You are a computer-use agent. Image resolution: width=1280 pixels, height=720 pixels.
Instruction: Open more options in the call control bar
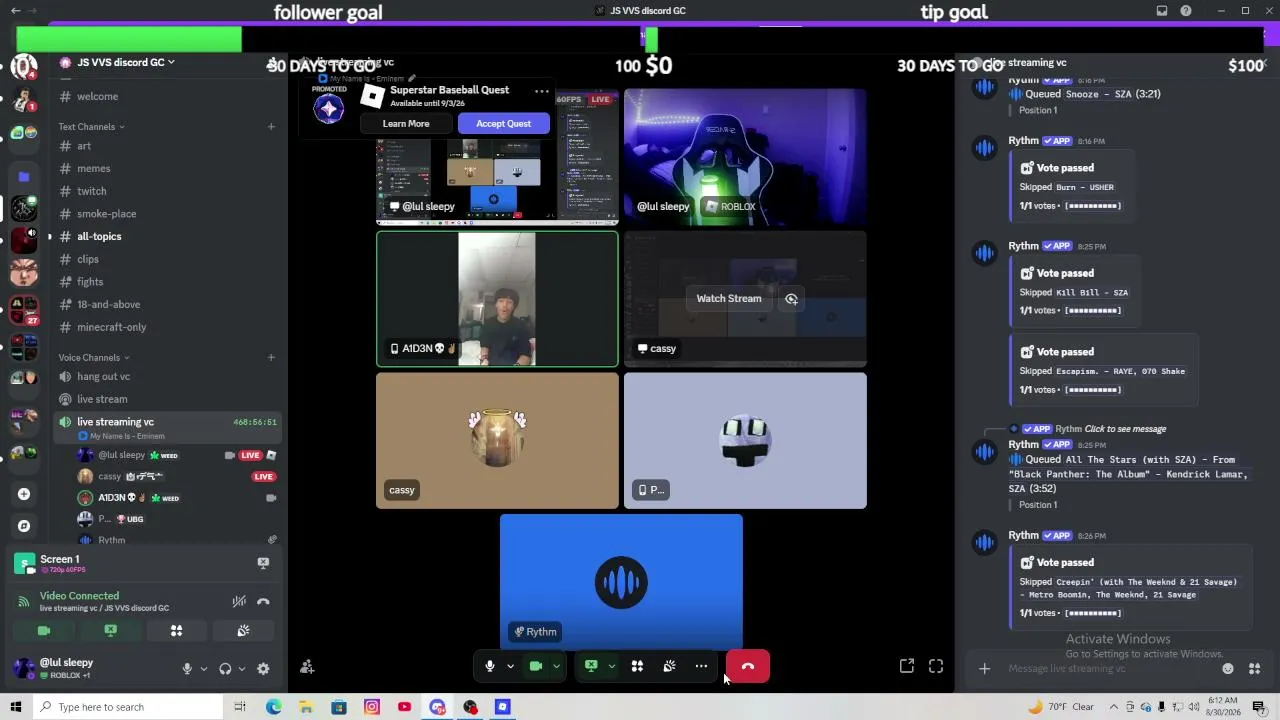(x=701, y=666)
